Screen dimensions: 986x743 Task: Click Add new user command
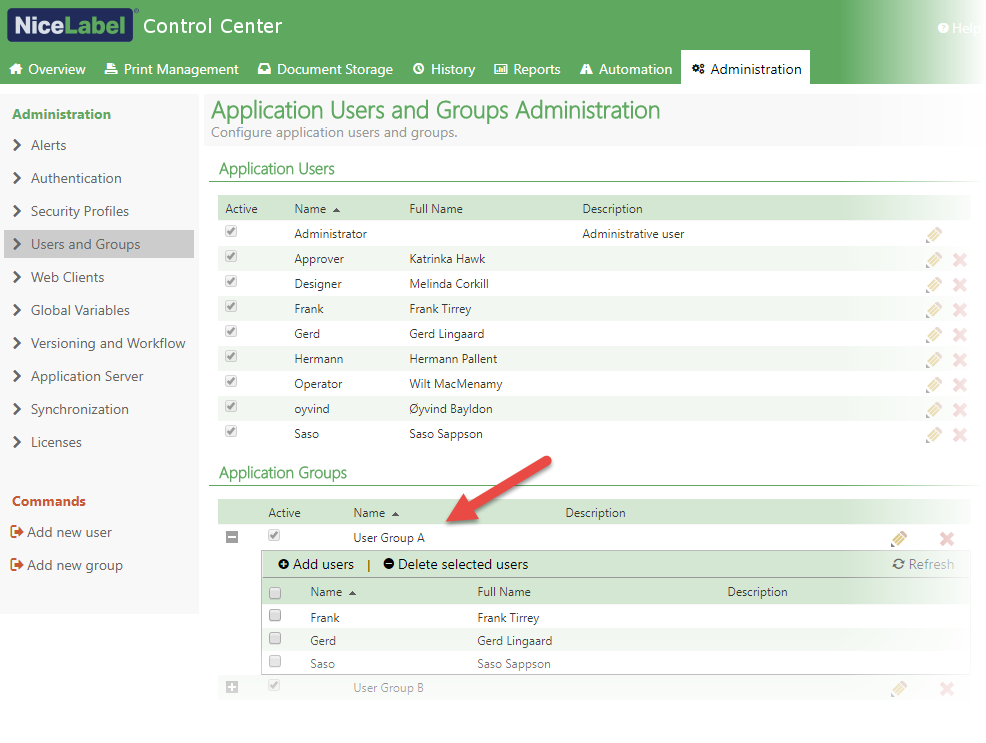click(62, 532)
